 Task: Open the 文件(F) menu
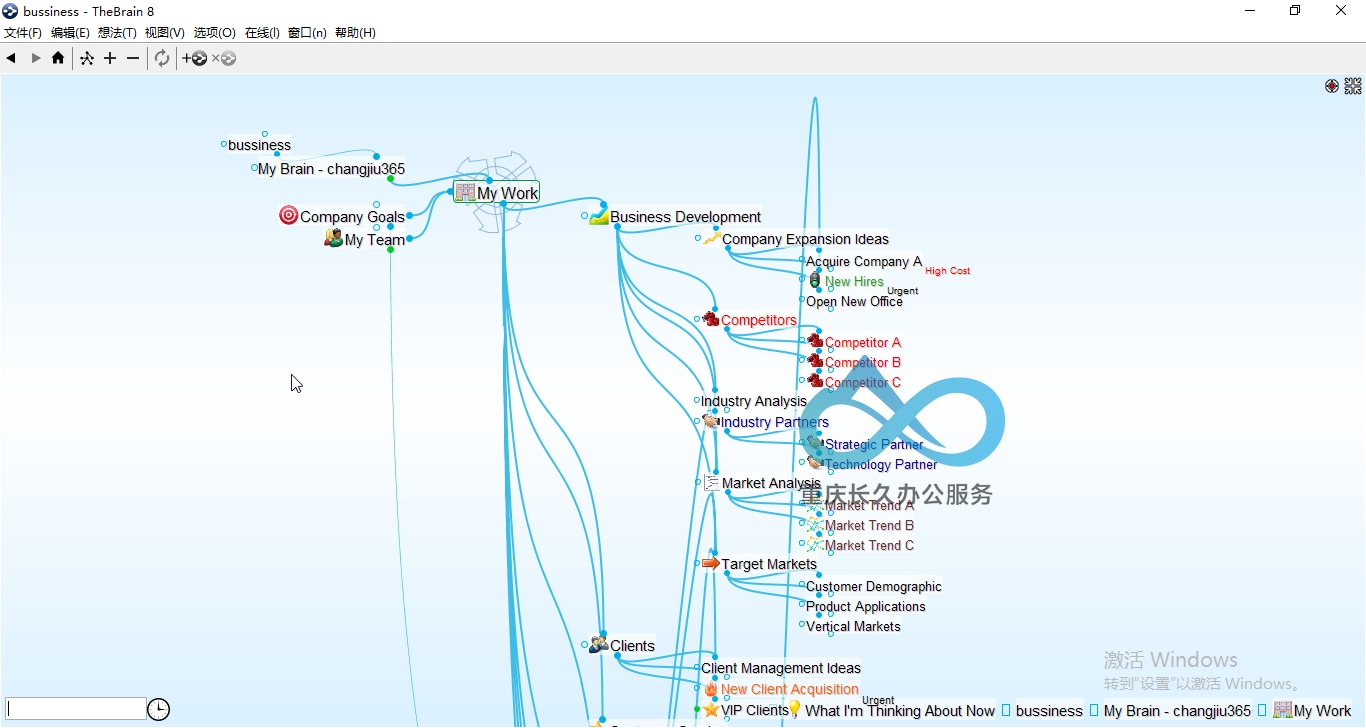[23, 33]
